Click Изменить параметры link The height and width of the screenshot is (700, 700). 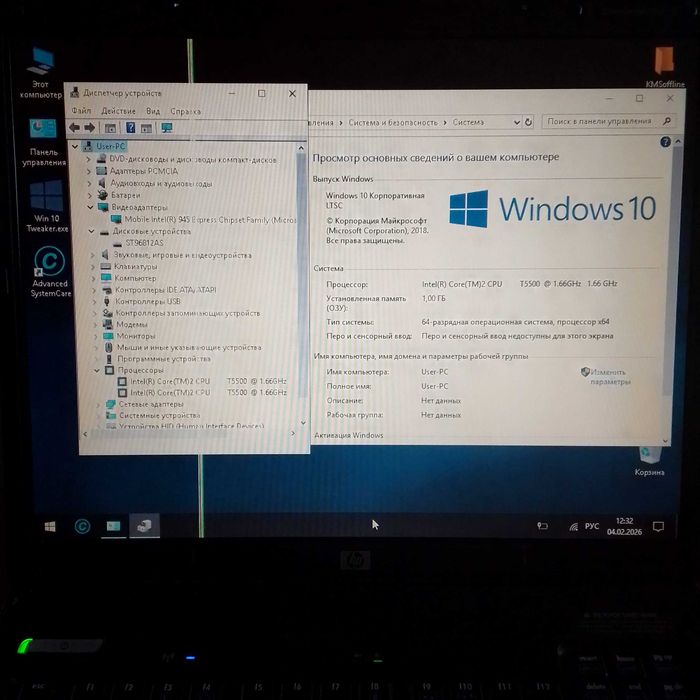606,376
